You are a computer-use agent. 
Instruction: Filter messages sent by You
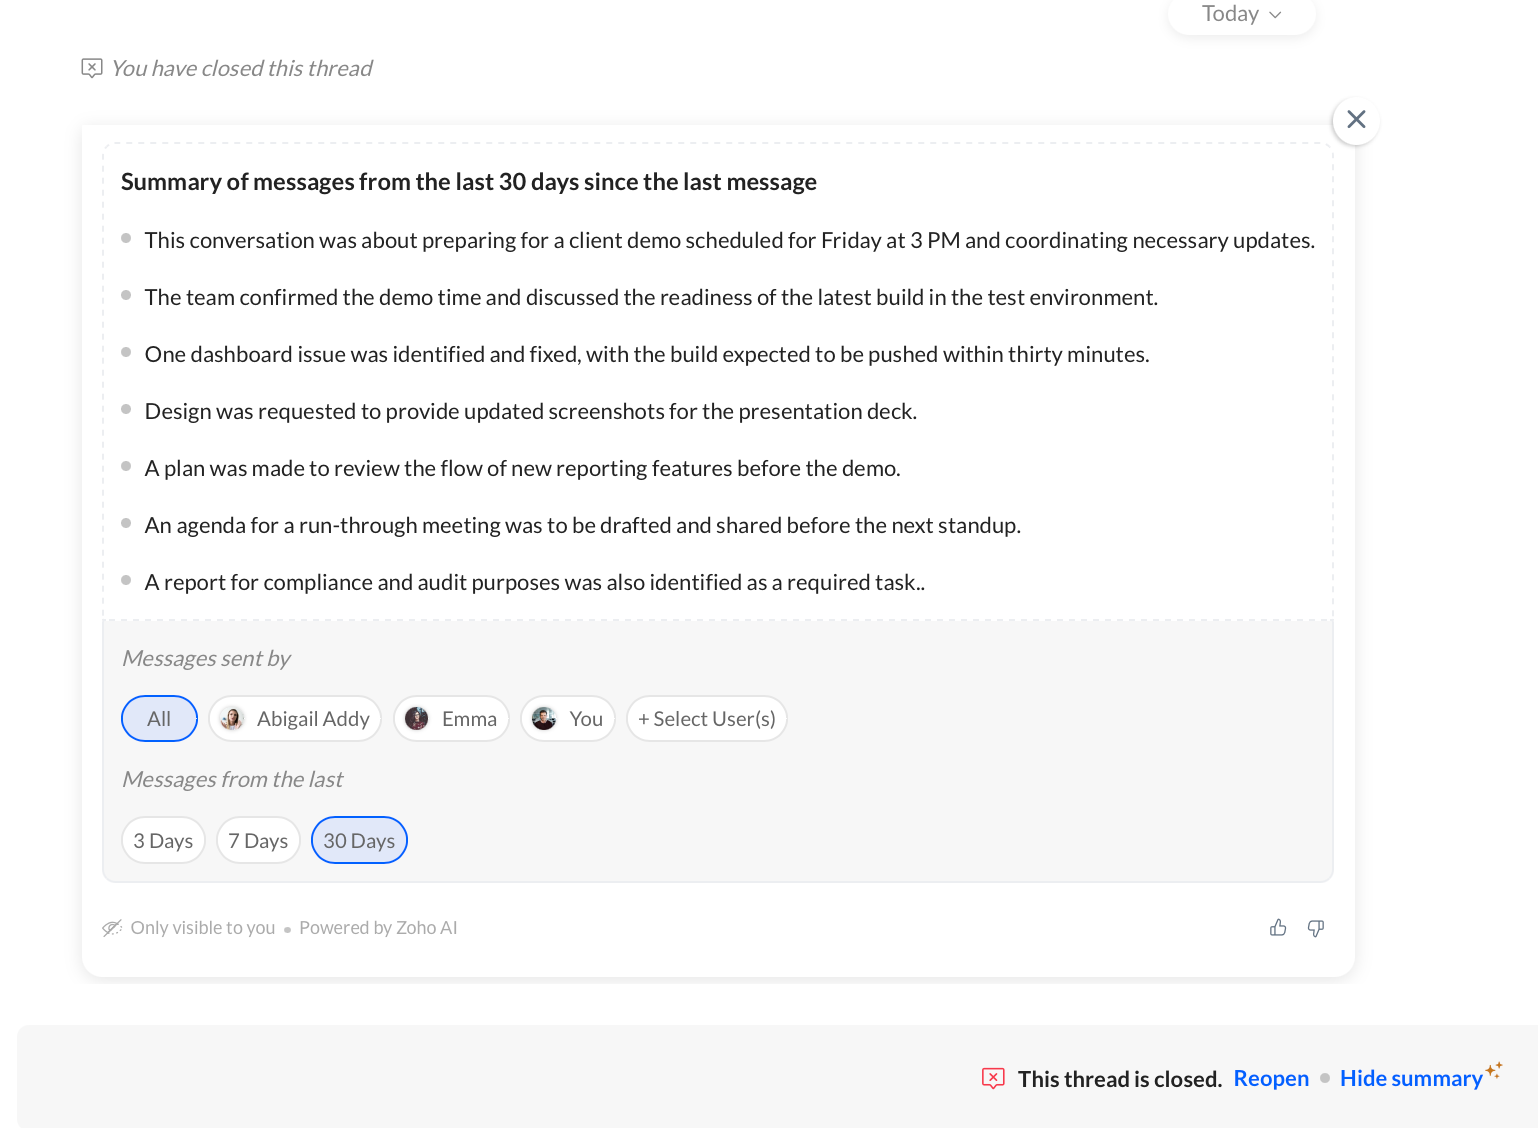568,719
